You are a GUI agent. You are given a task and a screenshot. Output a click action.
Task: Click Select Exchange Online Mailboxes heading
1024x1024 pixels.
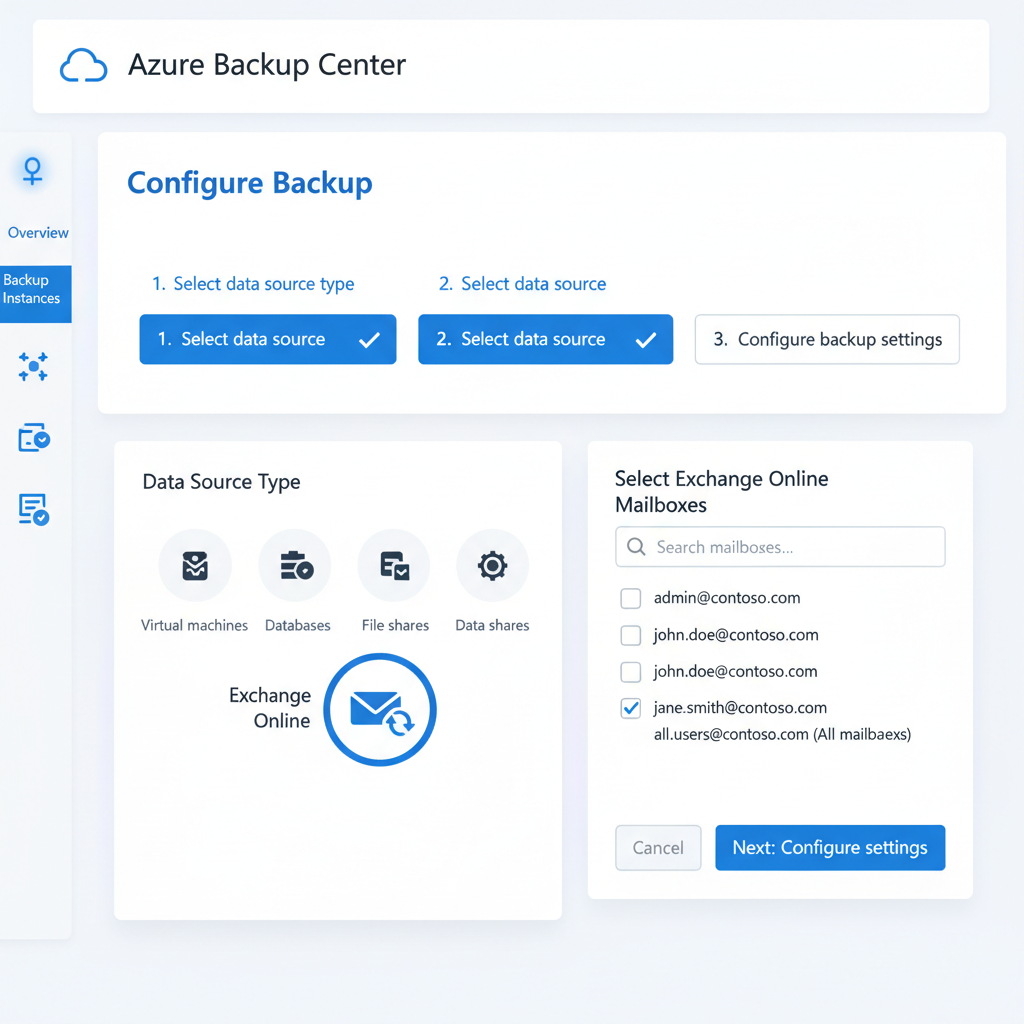click(722, 492)
